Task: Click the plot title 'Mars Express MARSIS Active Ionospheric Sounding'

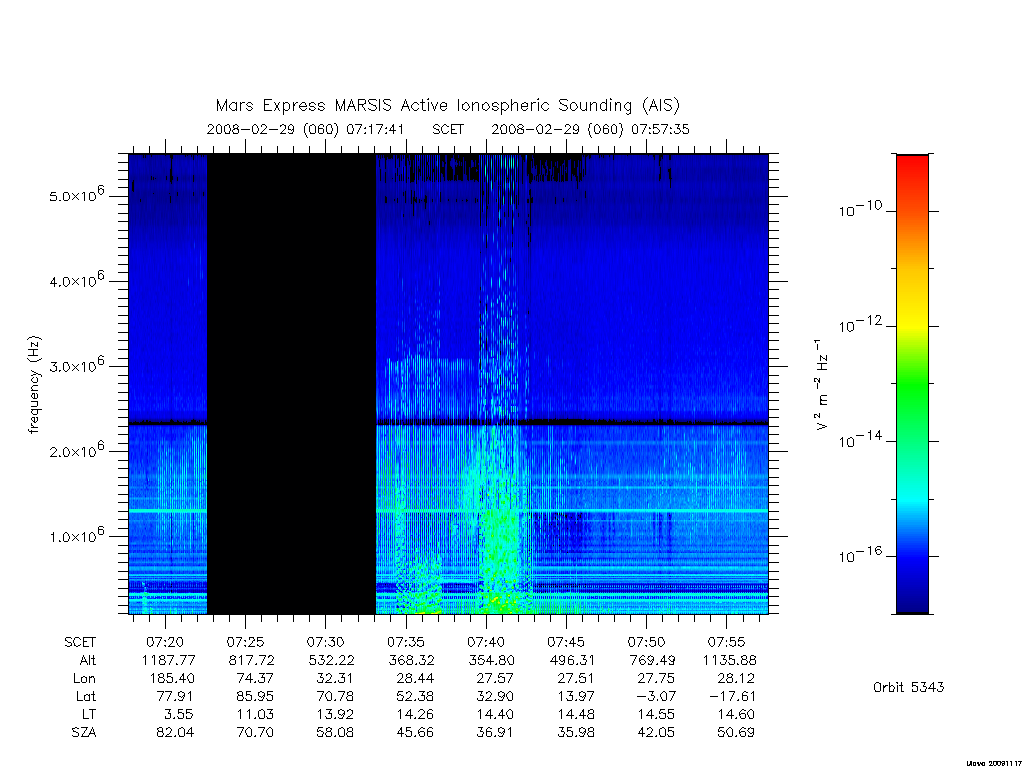Action: tap(423, 106)
